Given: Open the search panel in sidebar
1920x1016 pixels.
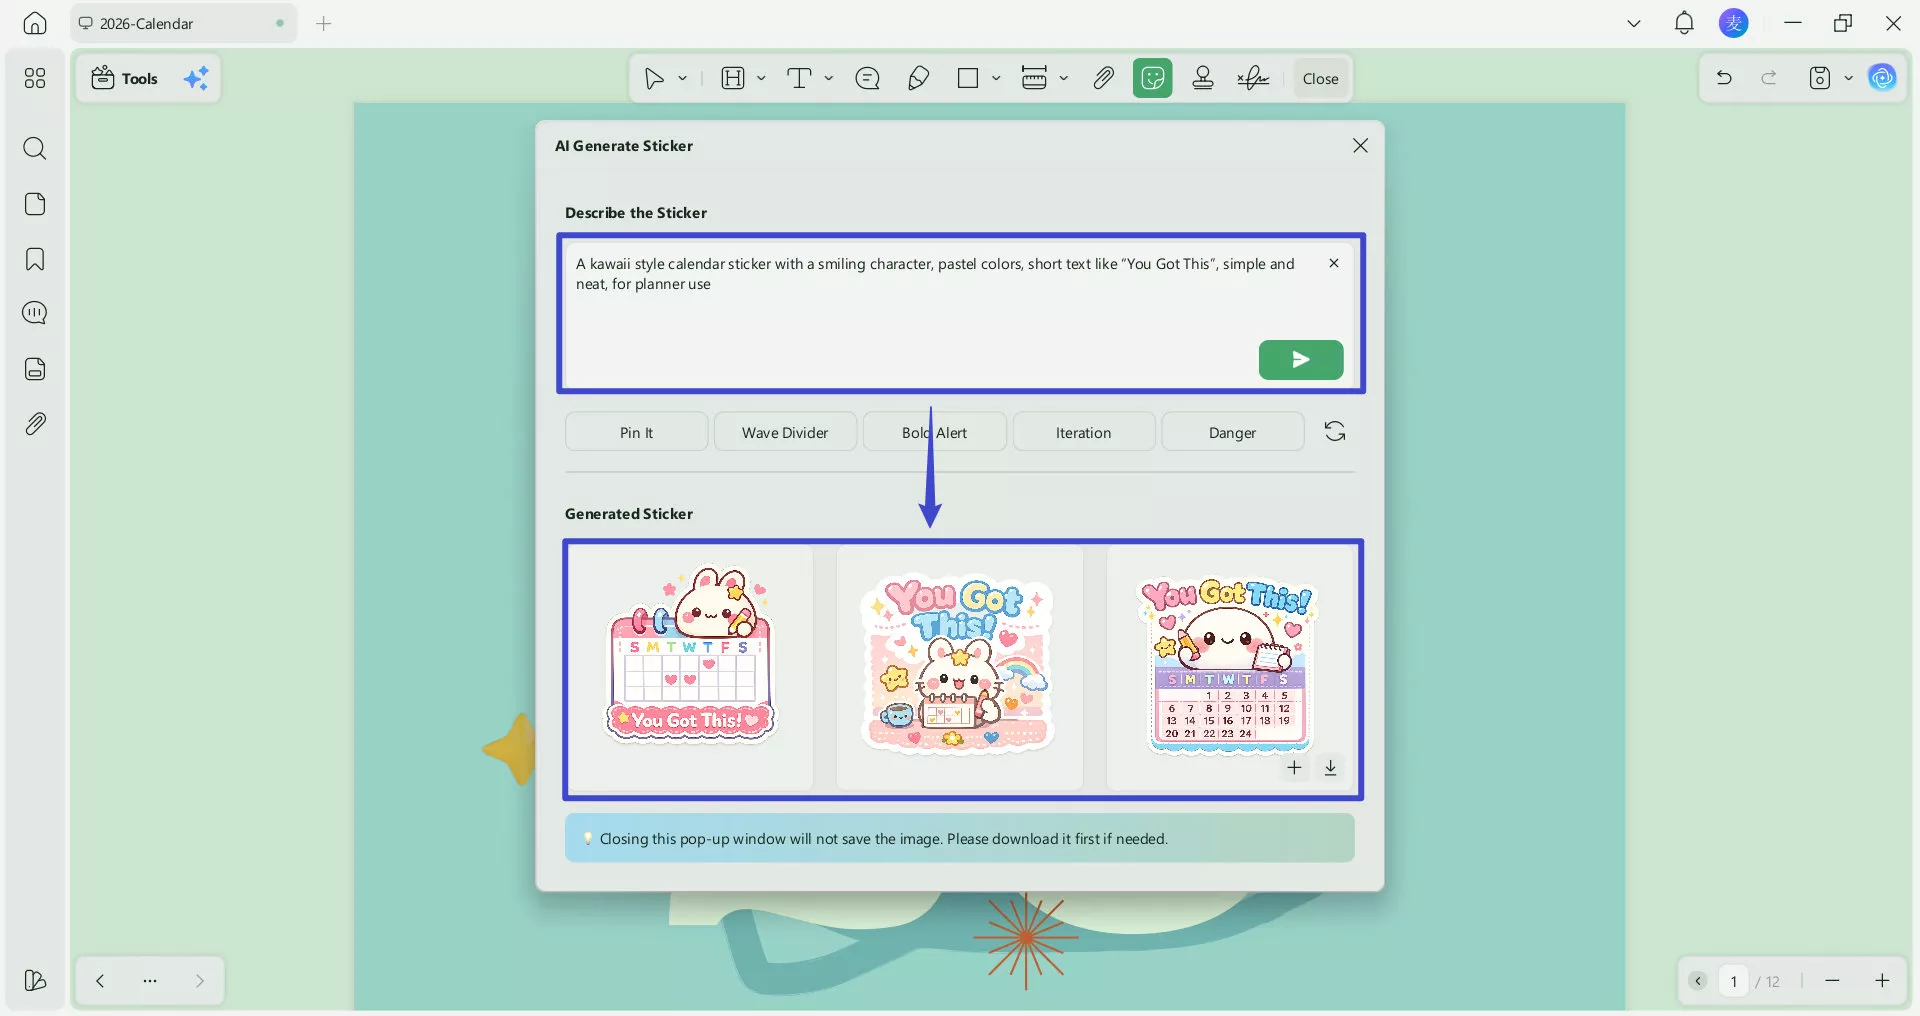Looking at the screenshot, I should click(35, 149).
